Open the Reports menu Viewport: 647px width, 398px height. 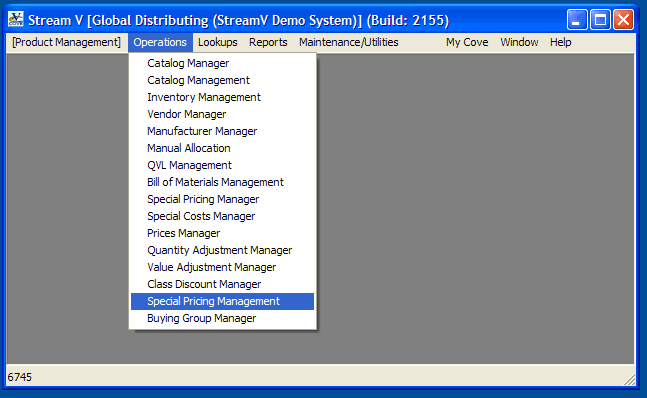(268, 42)
